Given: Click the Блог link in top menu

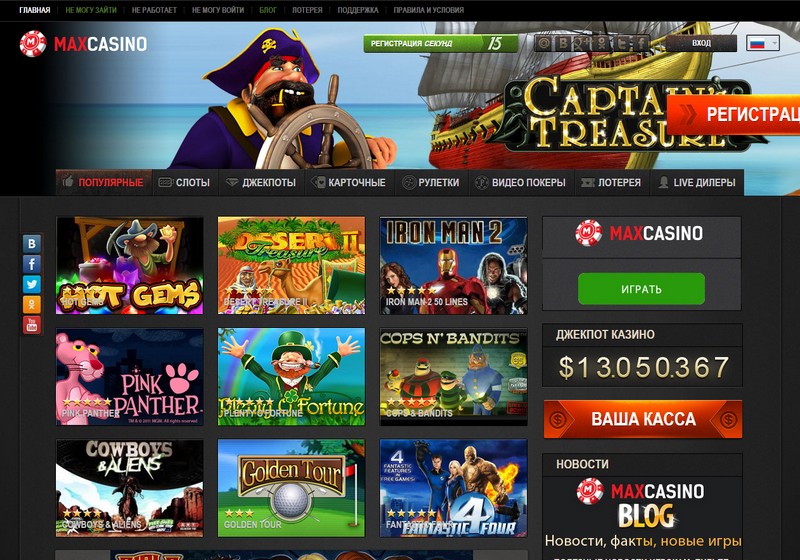Looking at the screenshot, I should [x=268, y=10].
